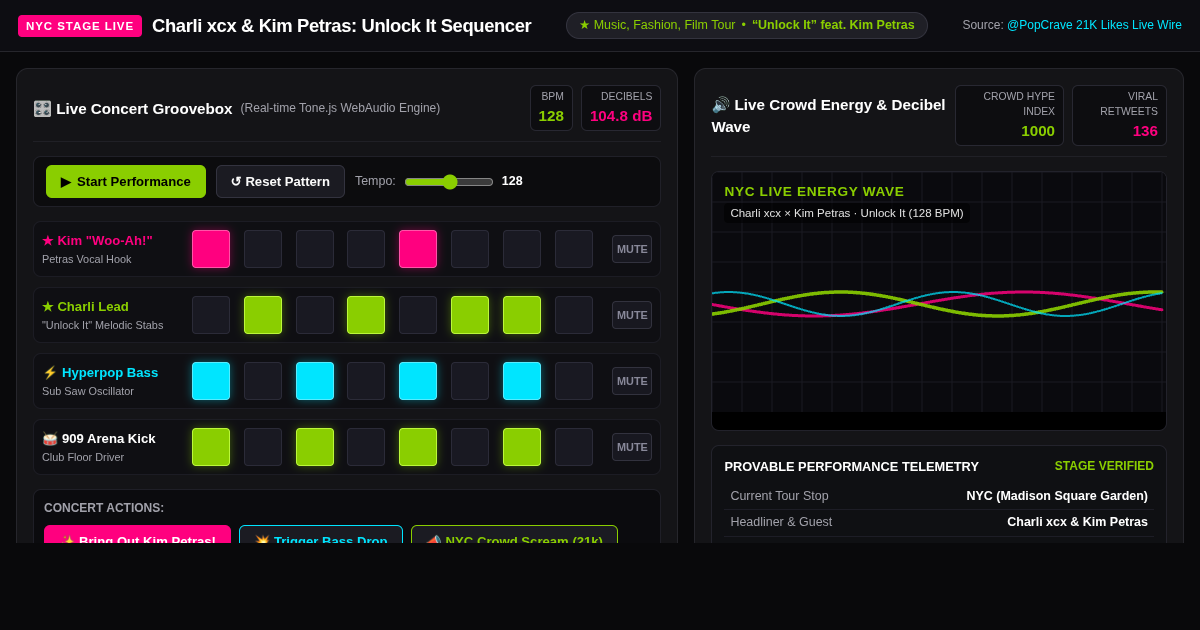
Task: Enable step 1 of Charli Lead row
Action: click(211, 315)
